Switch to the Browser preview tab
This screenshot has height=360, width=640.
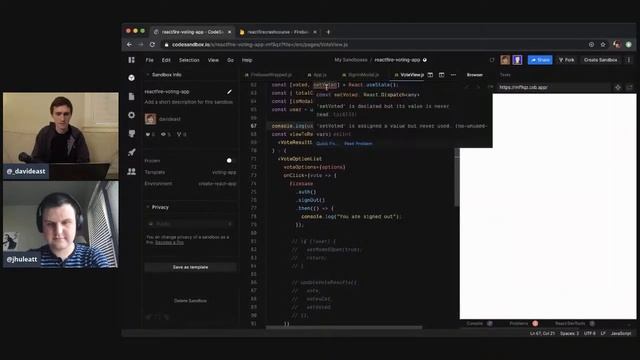[x=474, y=75]
